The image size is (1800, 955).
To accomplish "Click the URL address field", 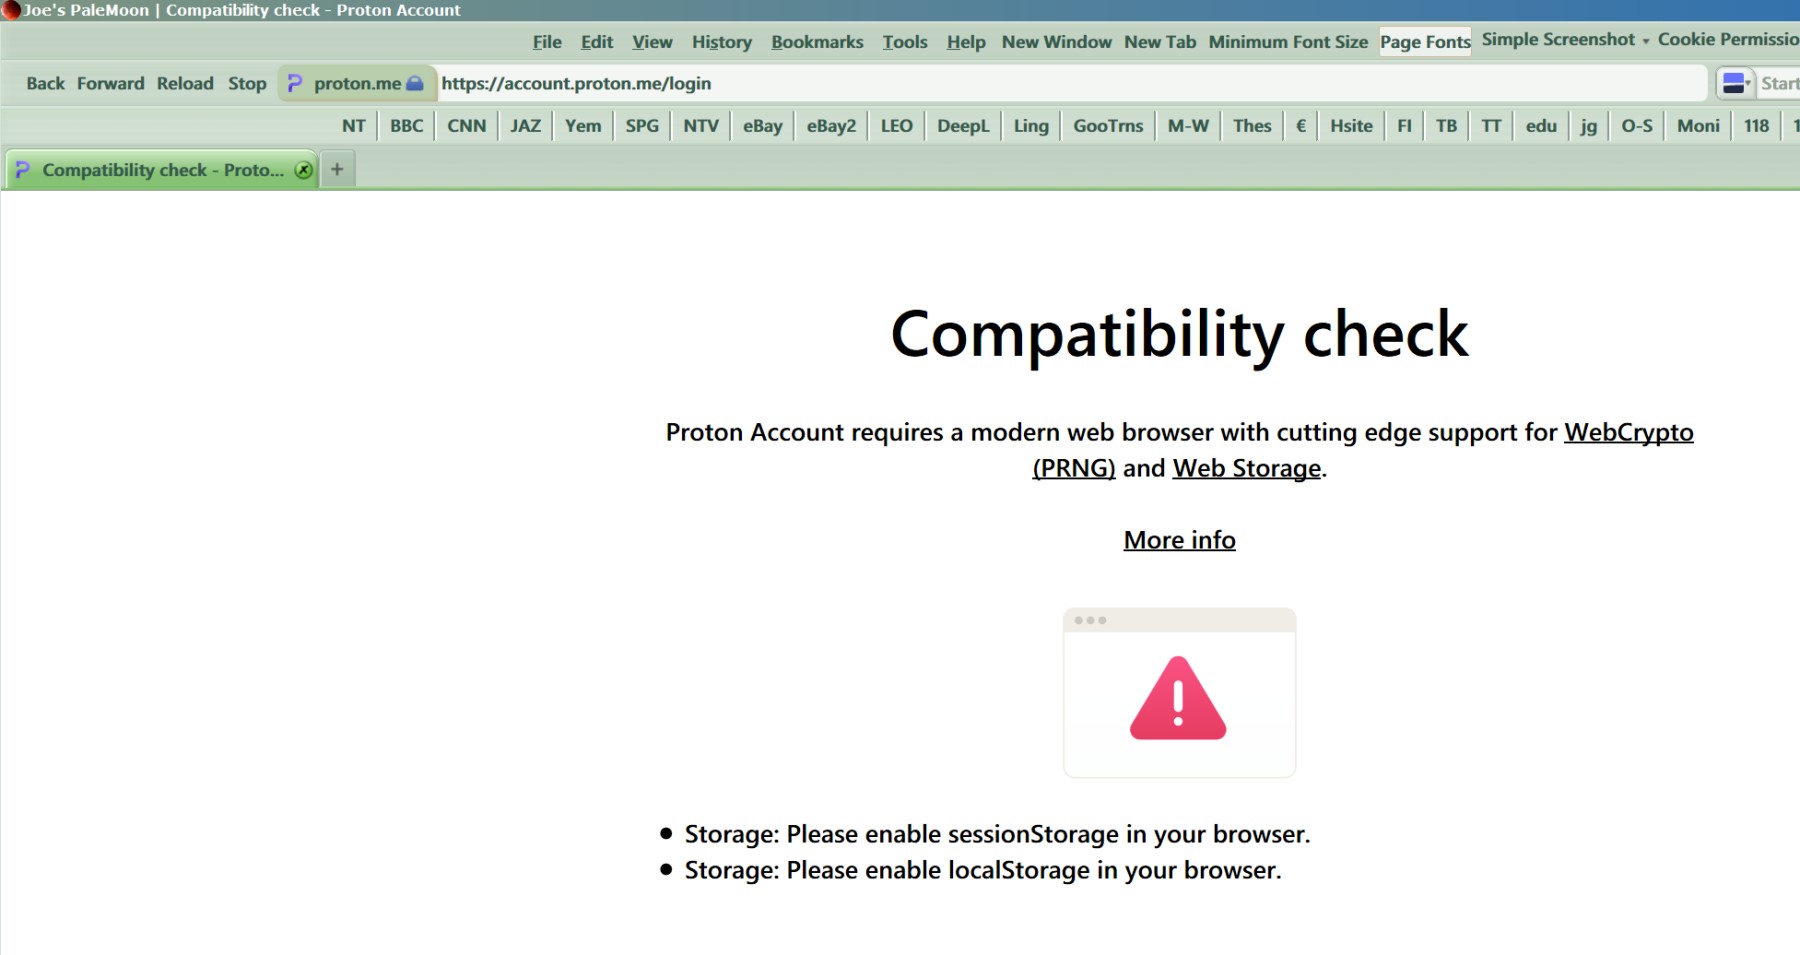I will [x=1070, y=83].
